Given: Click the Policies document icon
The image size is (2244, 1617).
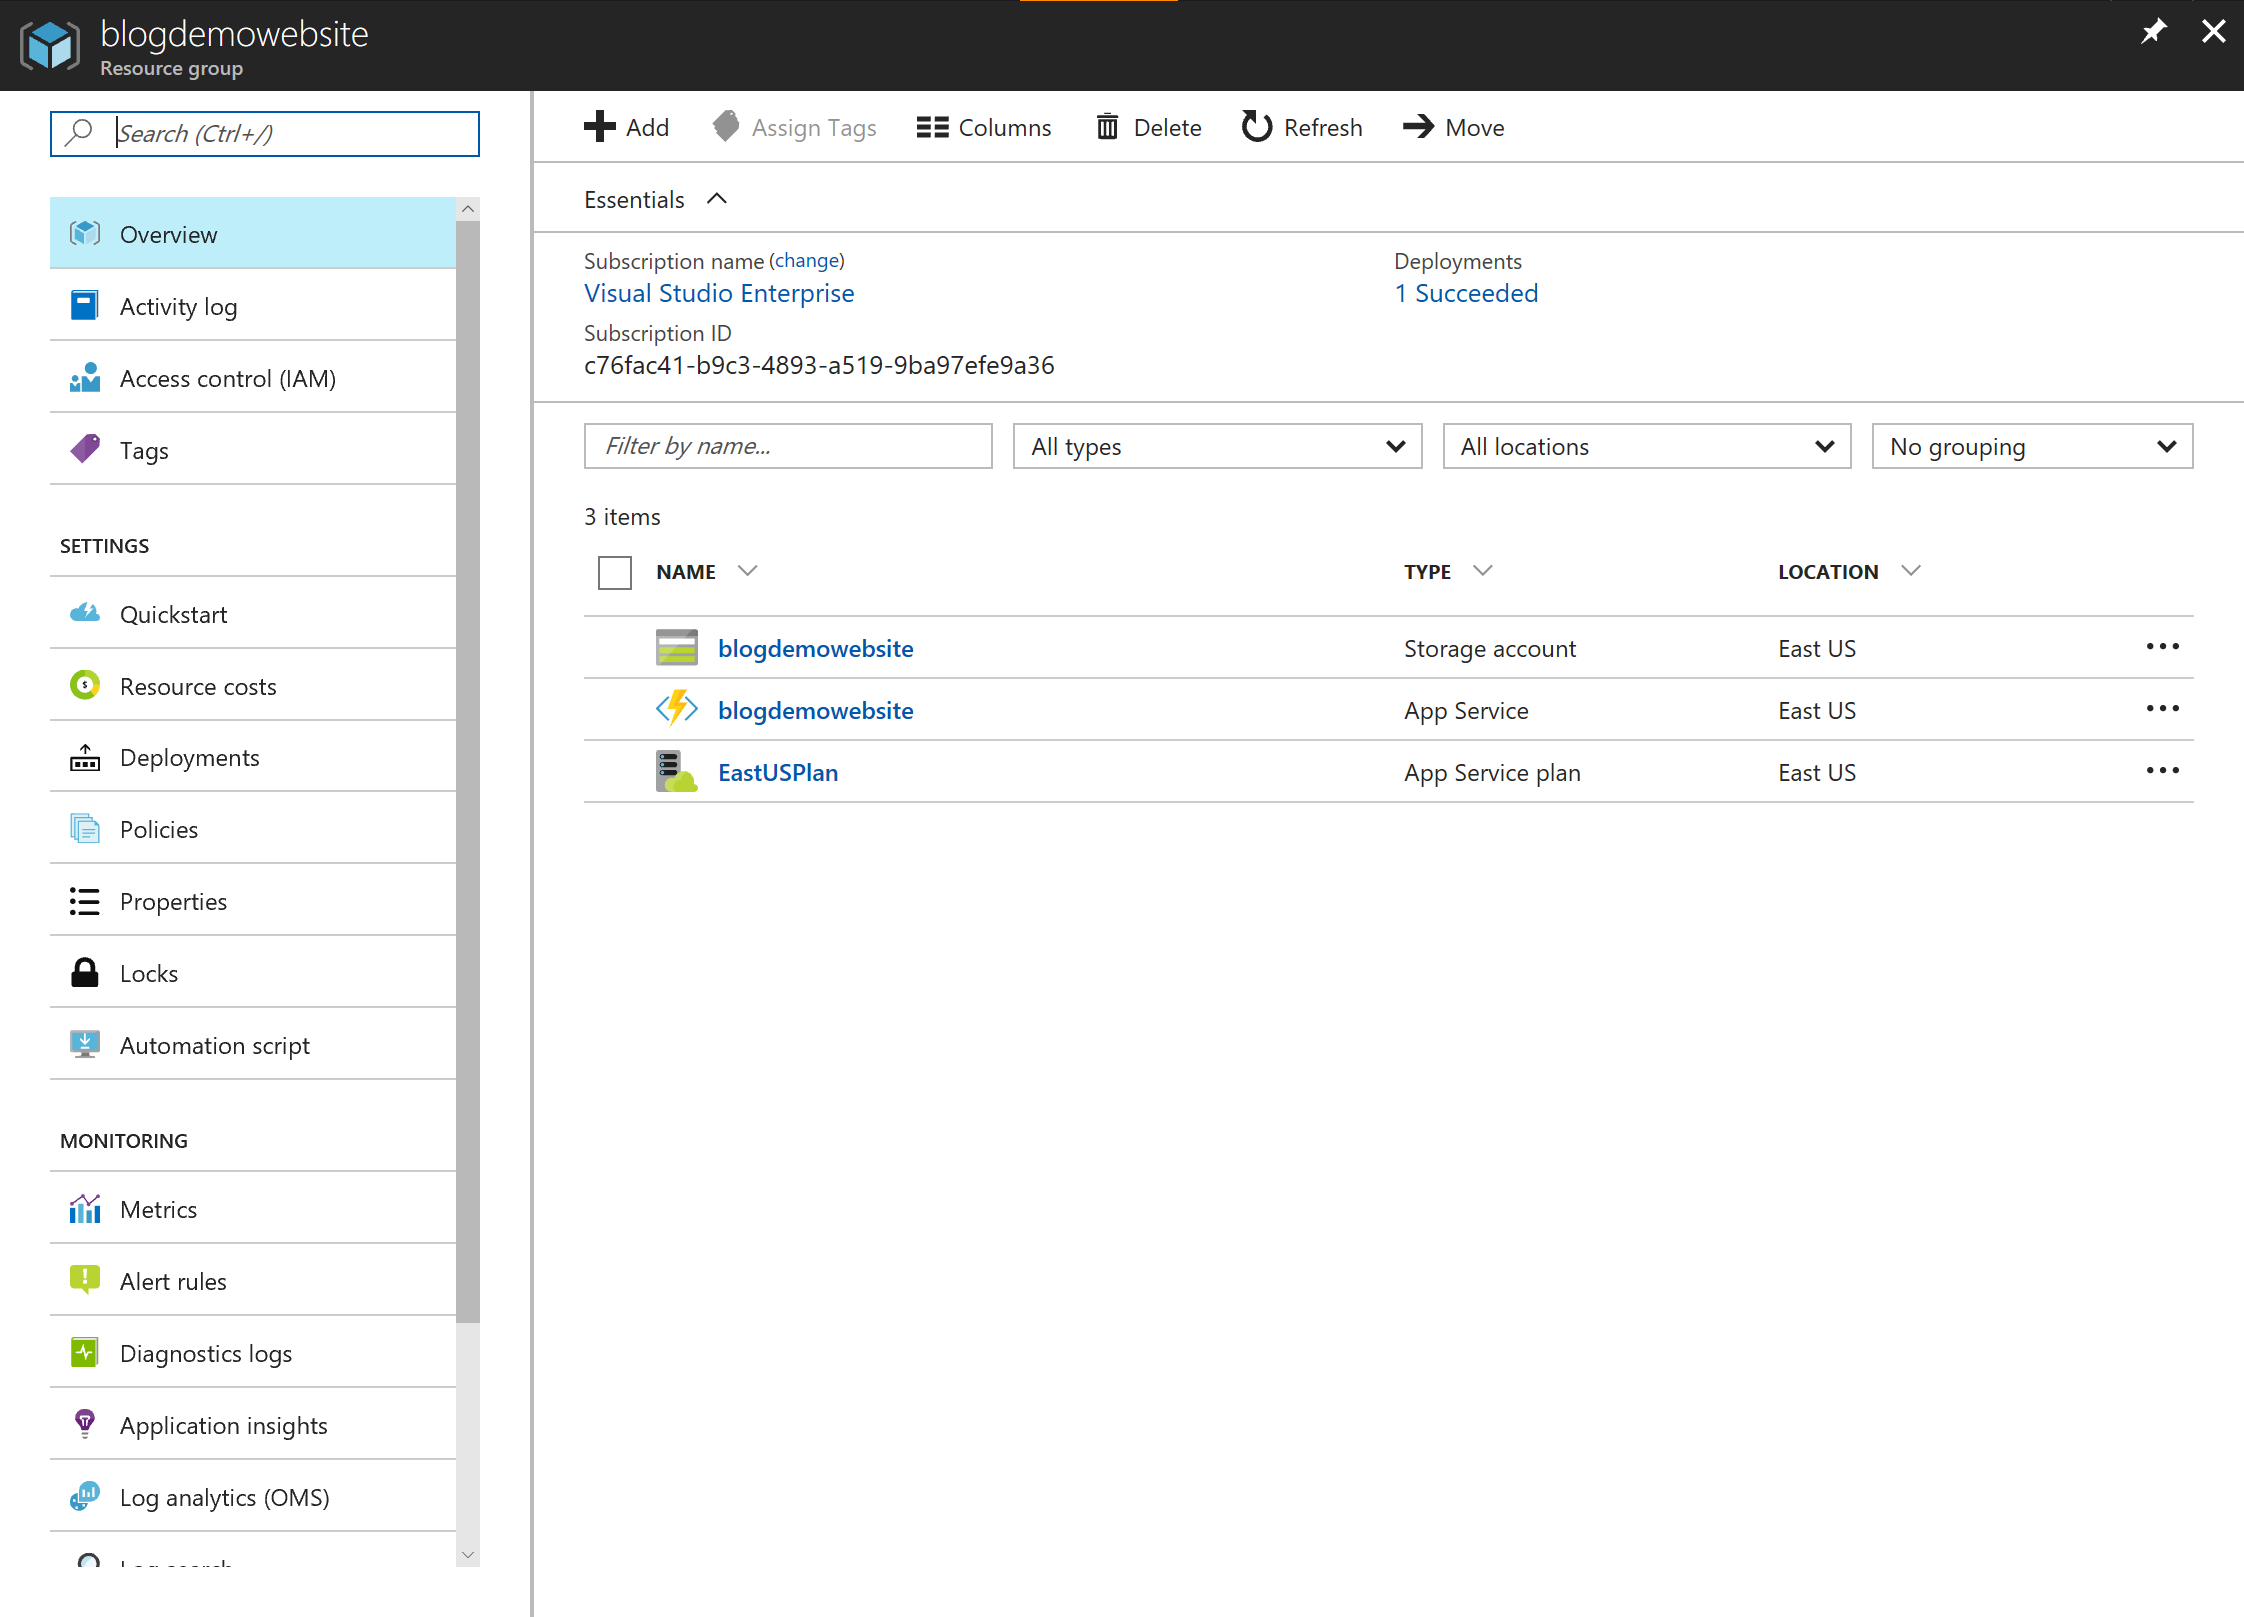Looking at the screenshot, I should (85, 829).
